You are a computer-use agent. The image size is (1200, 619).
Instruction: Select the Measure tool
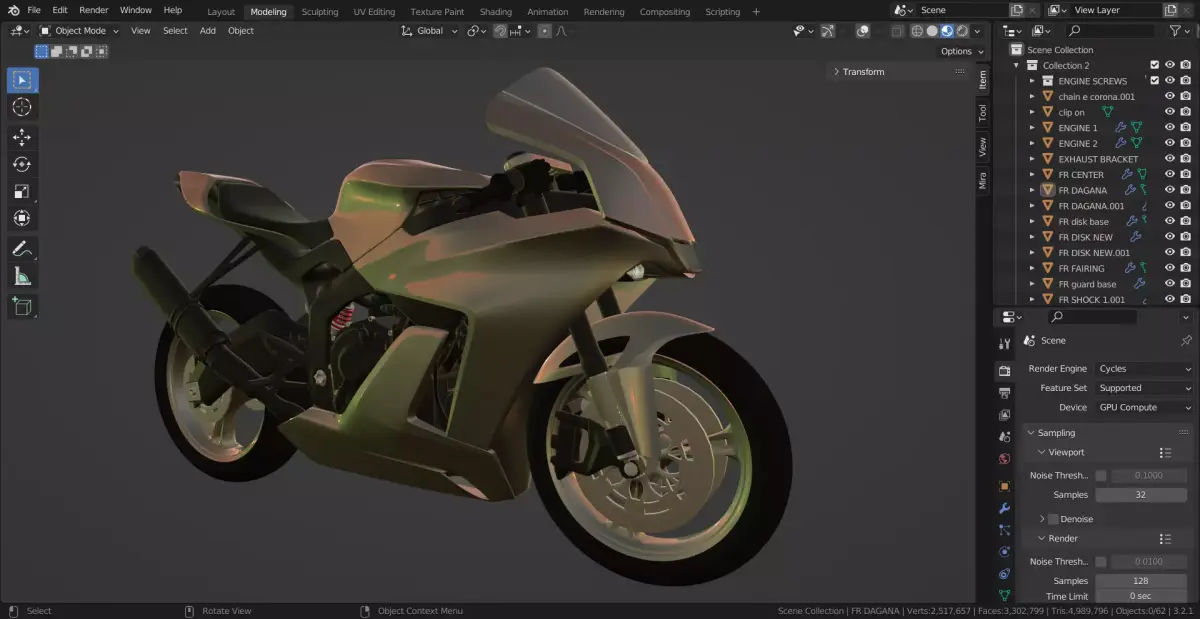(22, 276)
